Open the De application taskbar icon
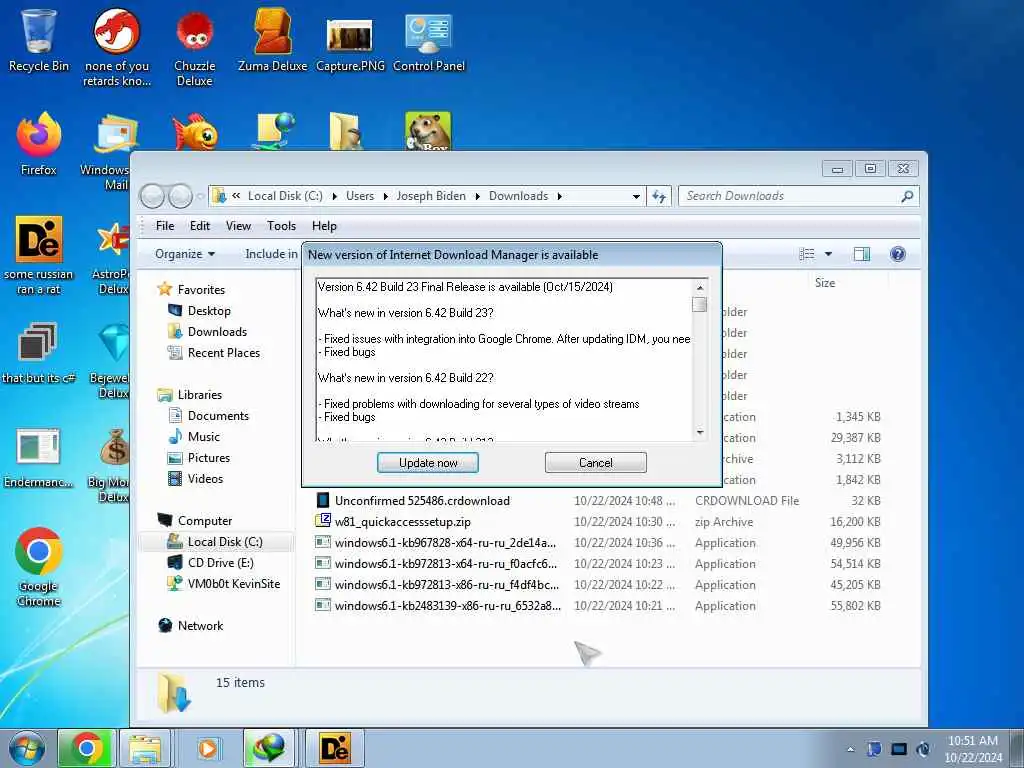 point(334,748)
